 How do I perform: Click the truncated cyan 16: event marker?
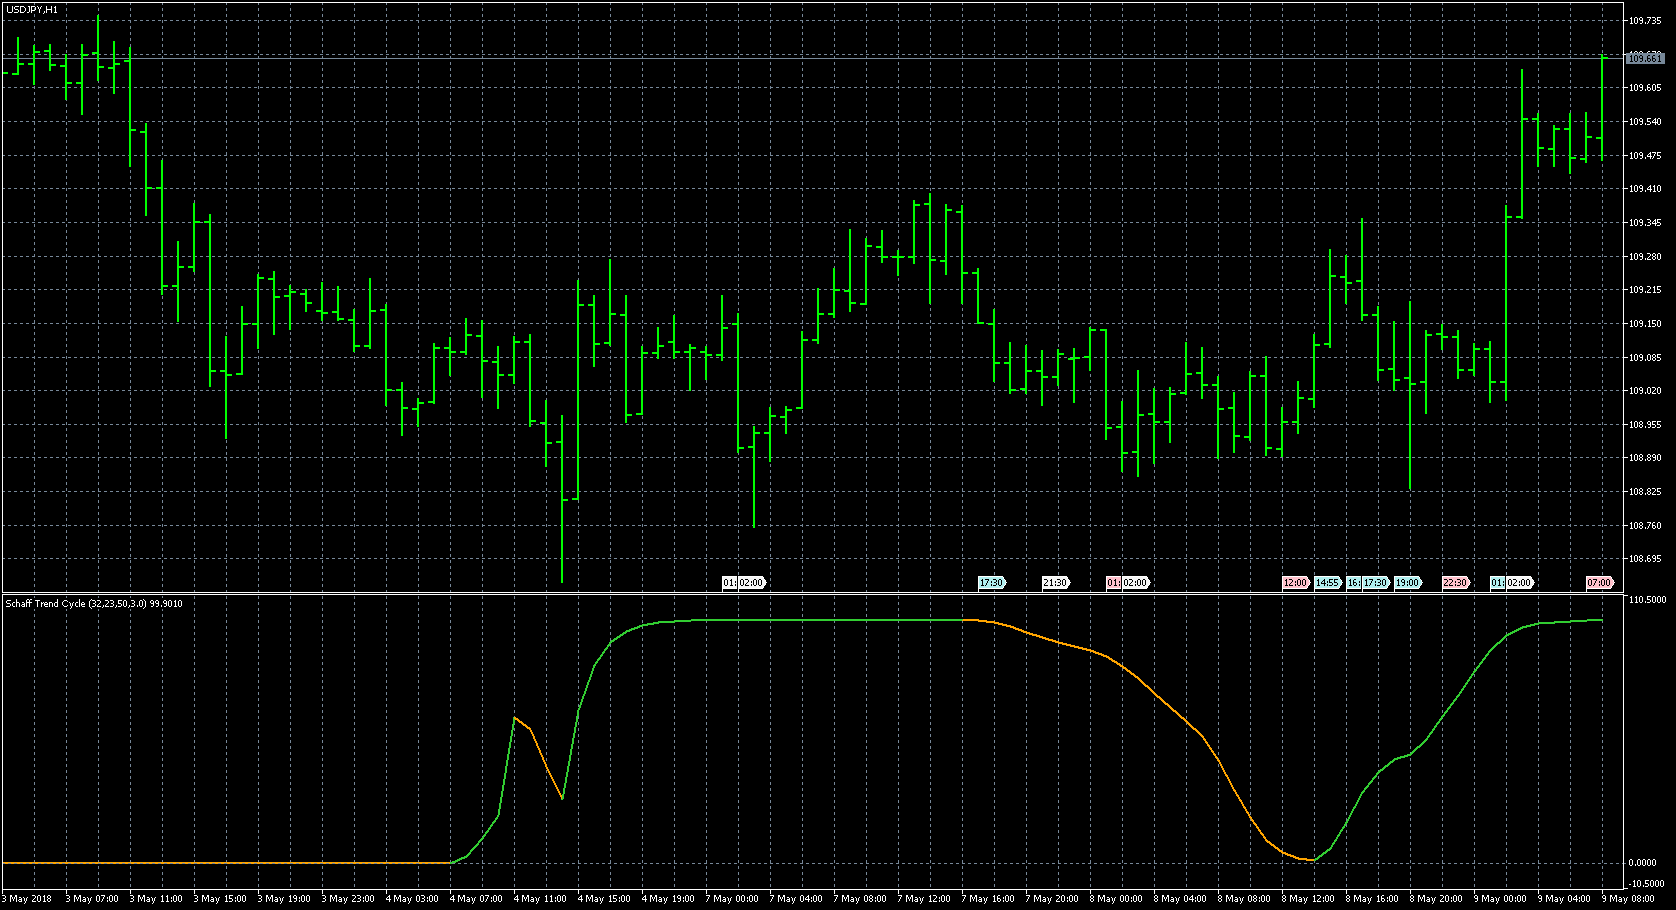coord(1353,583)
